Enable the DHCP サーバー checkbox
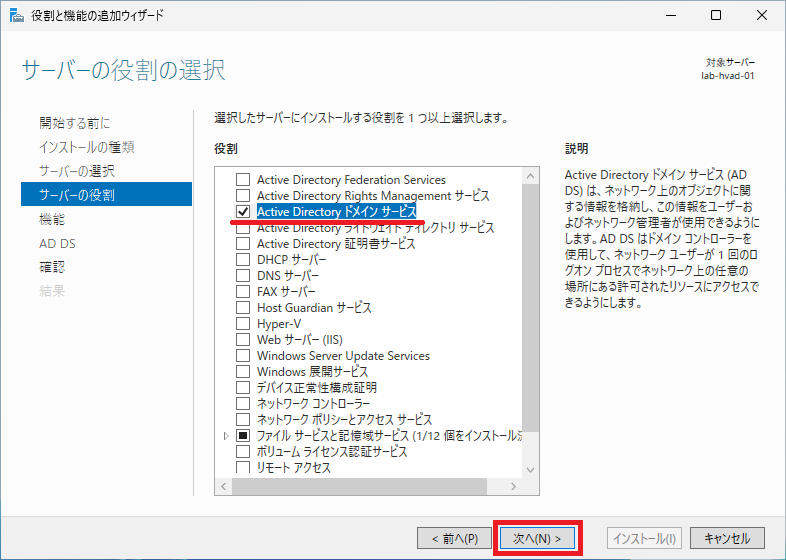786x560 pixels. (243, 260)
